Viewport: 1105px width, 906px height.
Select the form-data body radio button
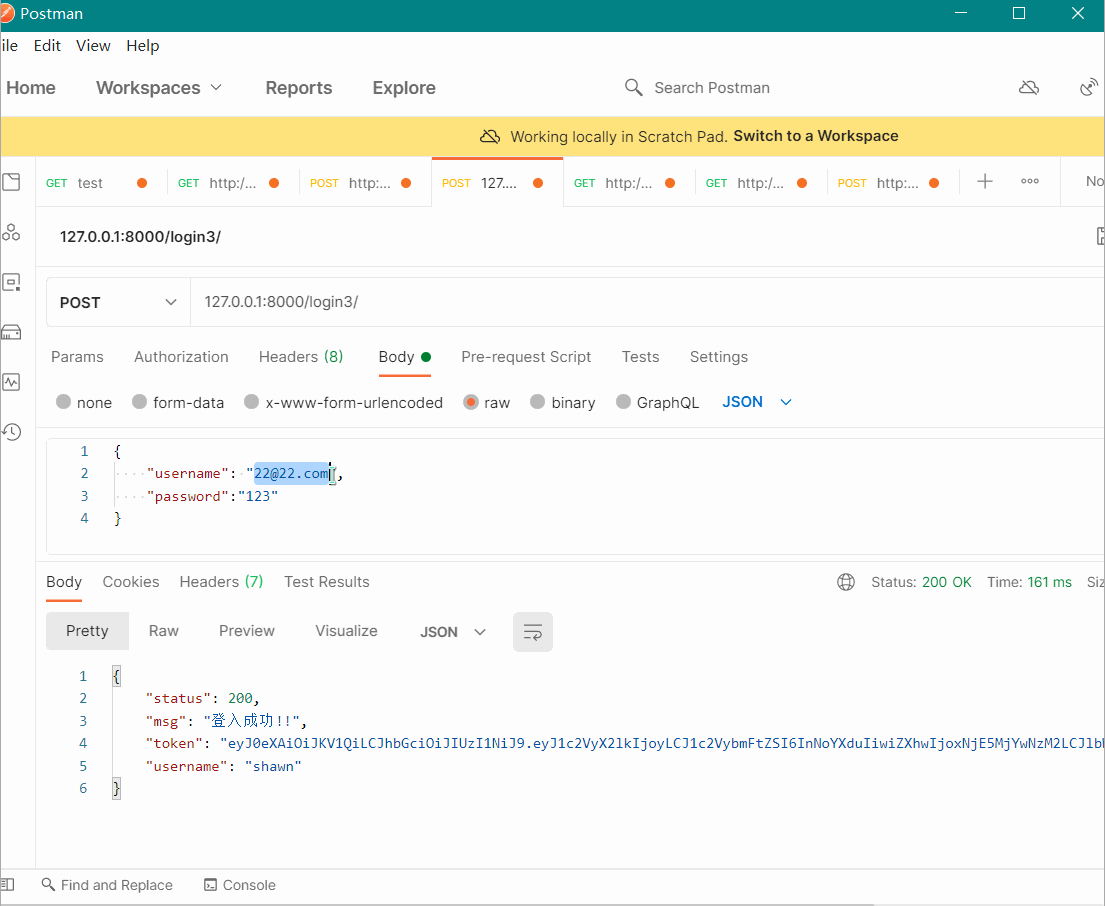140,402
